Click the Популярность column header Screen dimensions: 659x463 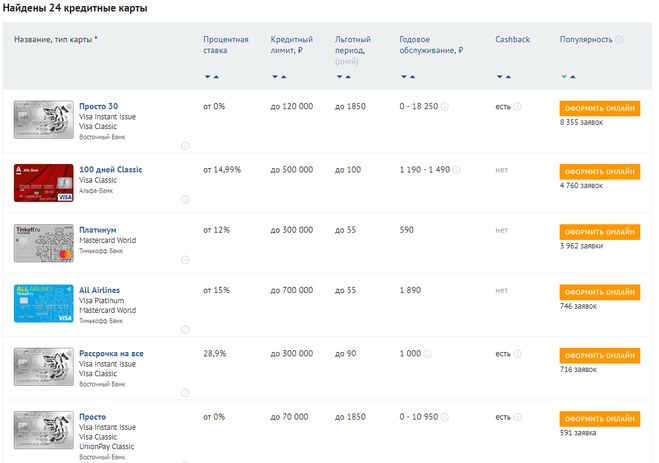click(x=586, y=39)
